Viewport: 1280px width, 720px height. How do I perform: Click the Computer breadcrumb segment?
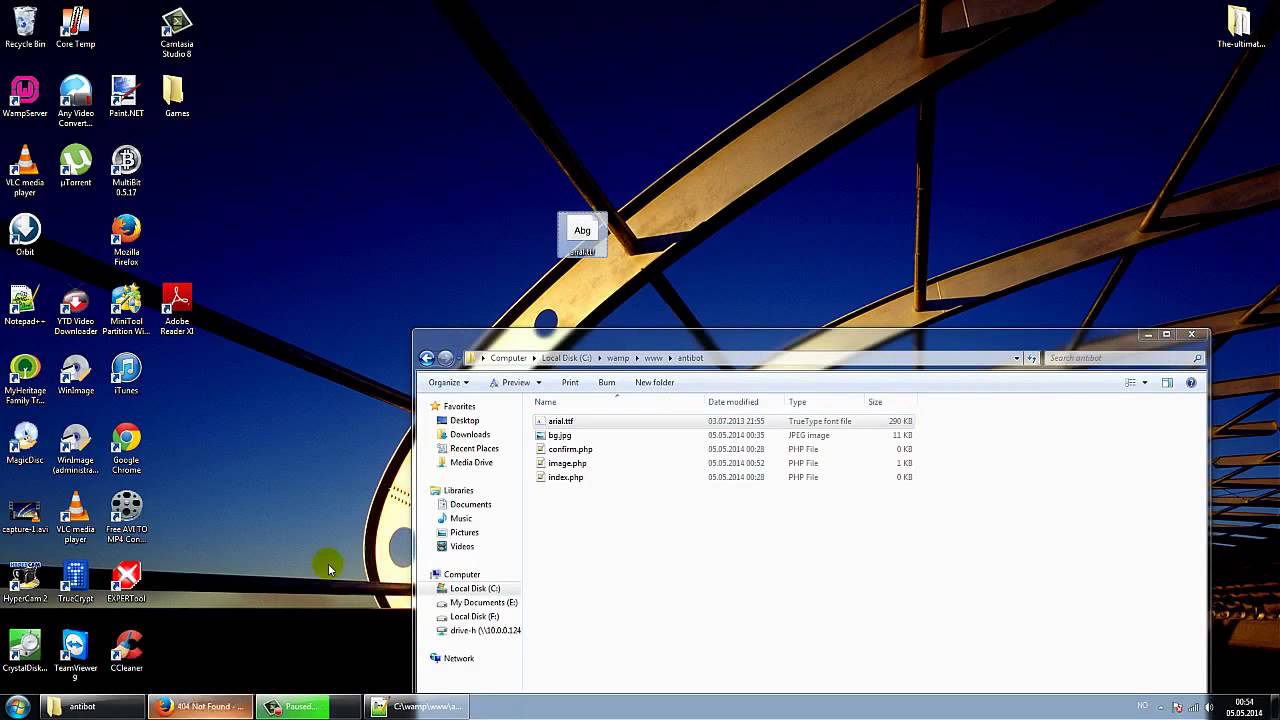(508, 358)
